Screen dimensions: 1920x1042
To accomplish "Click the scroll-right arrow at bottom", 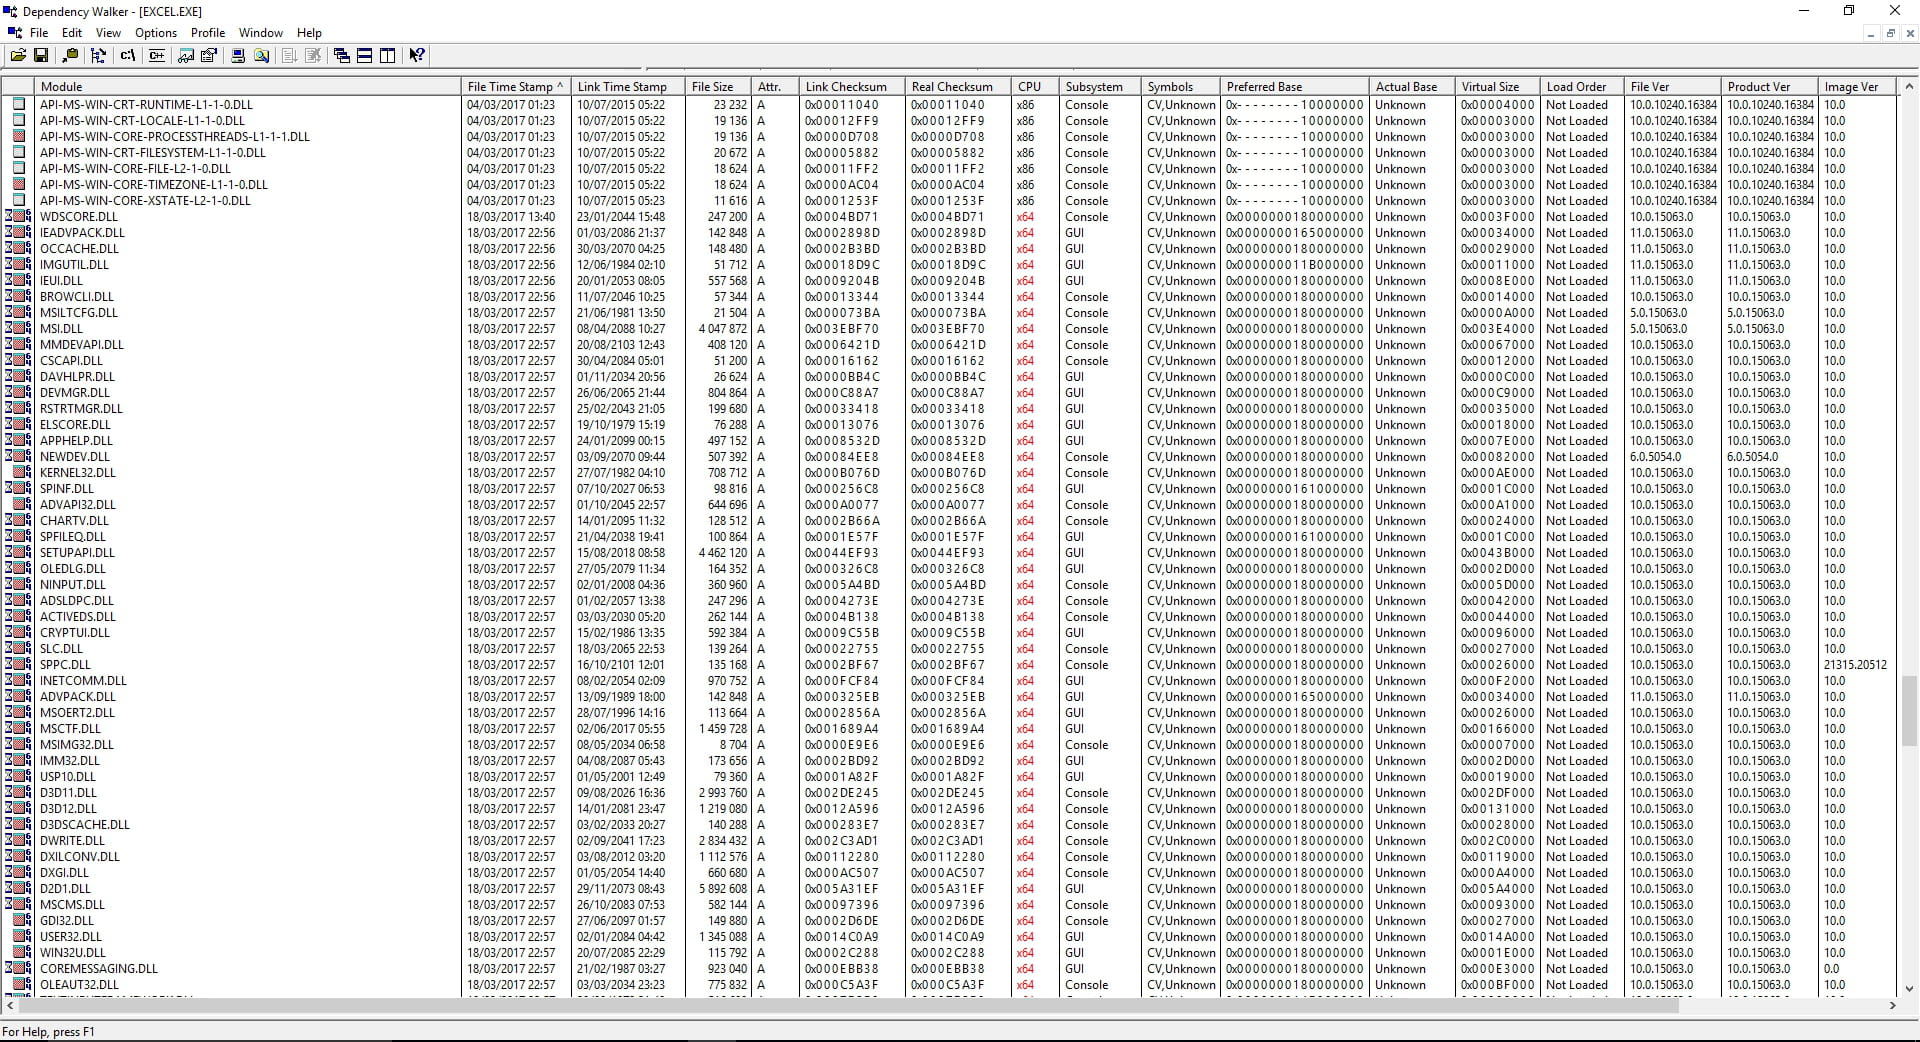I will pyautogui.click(x=1893, y=1005).
